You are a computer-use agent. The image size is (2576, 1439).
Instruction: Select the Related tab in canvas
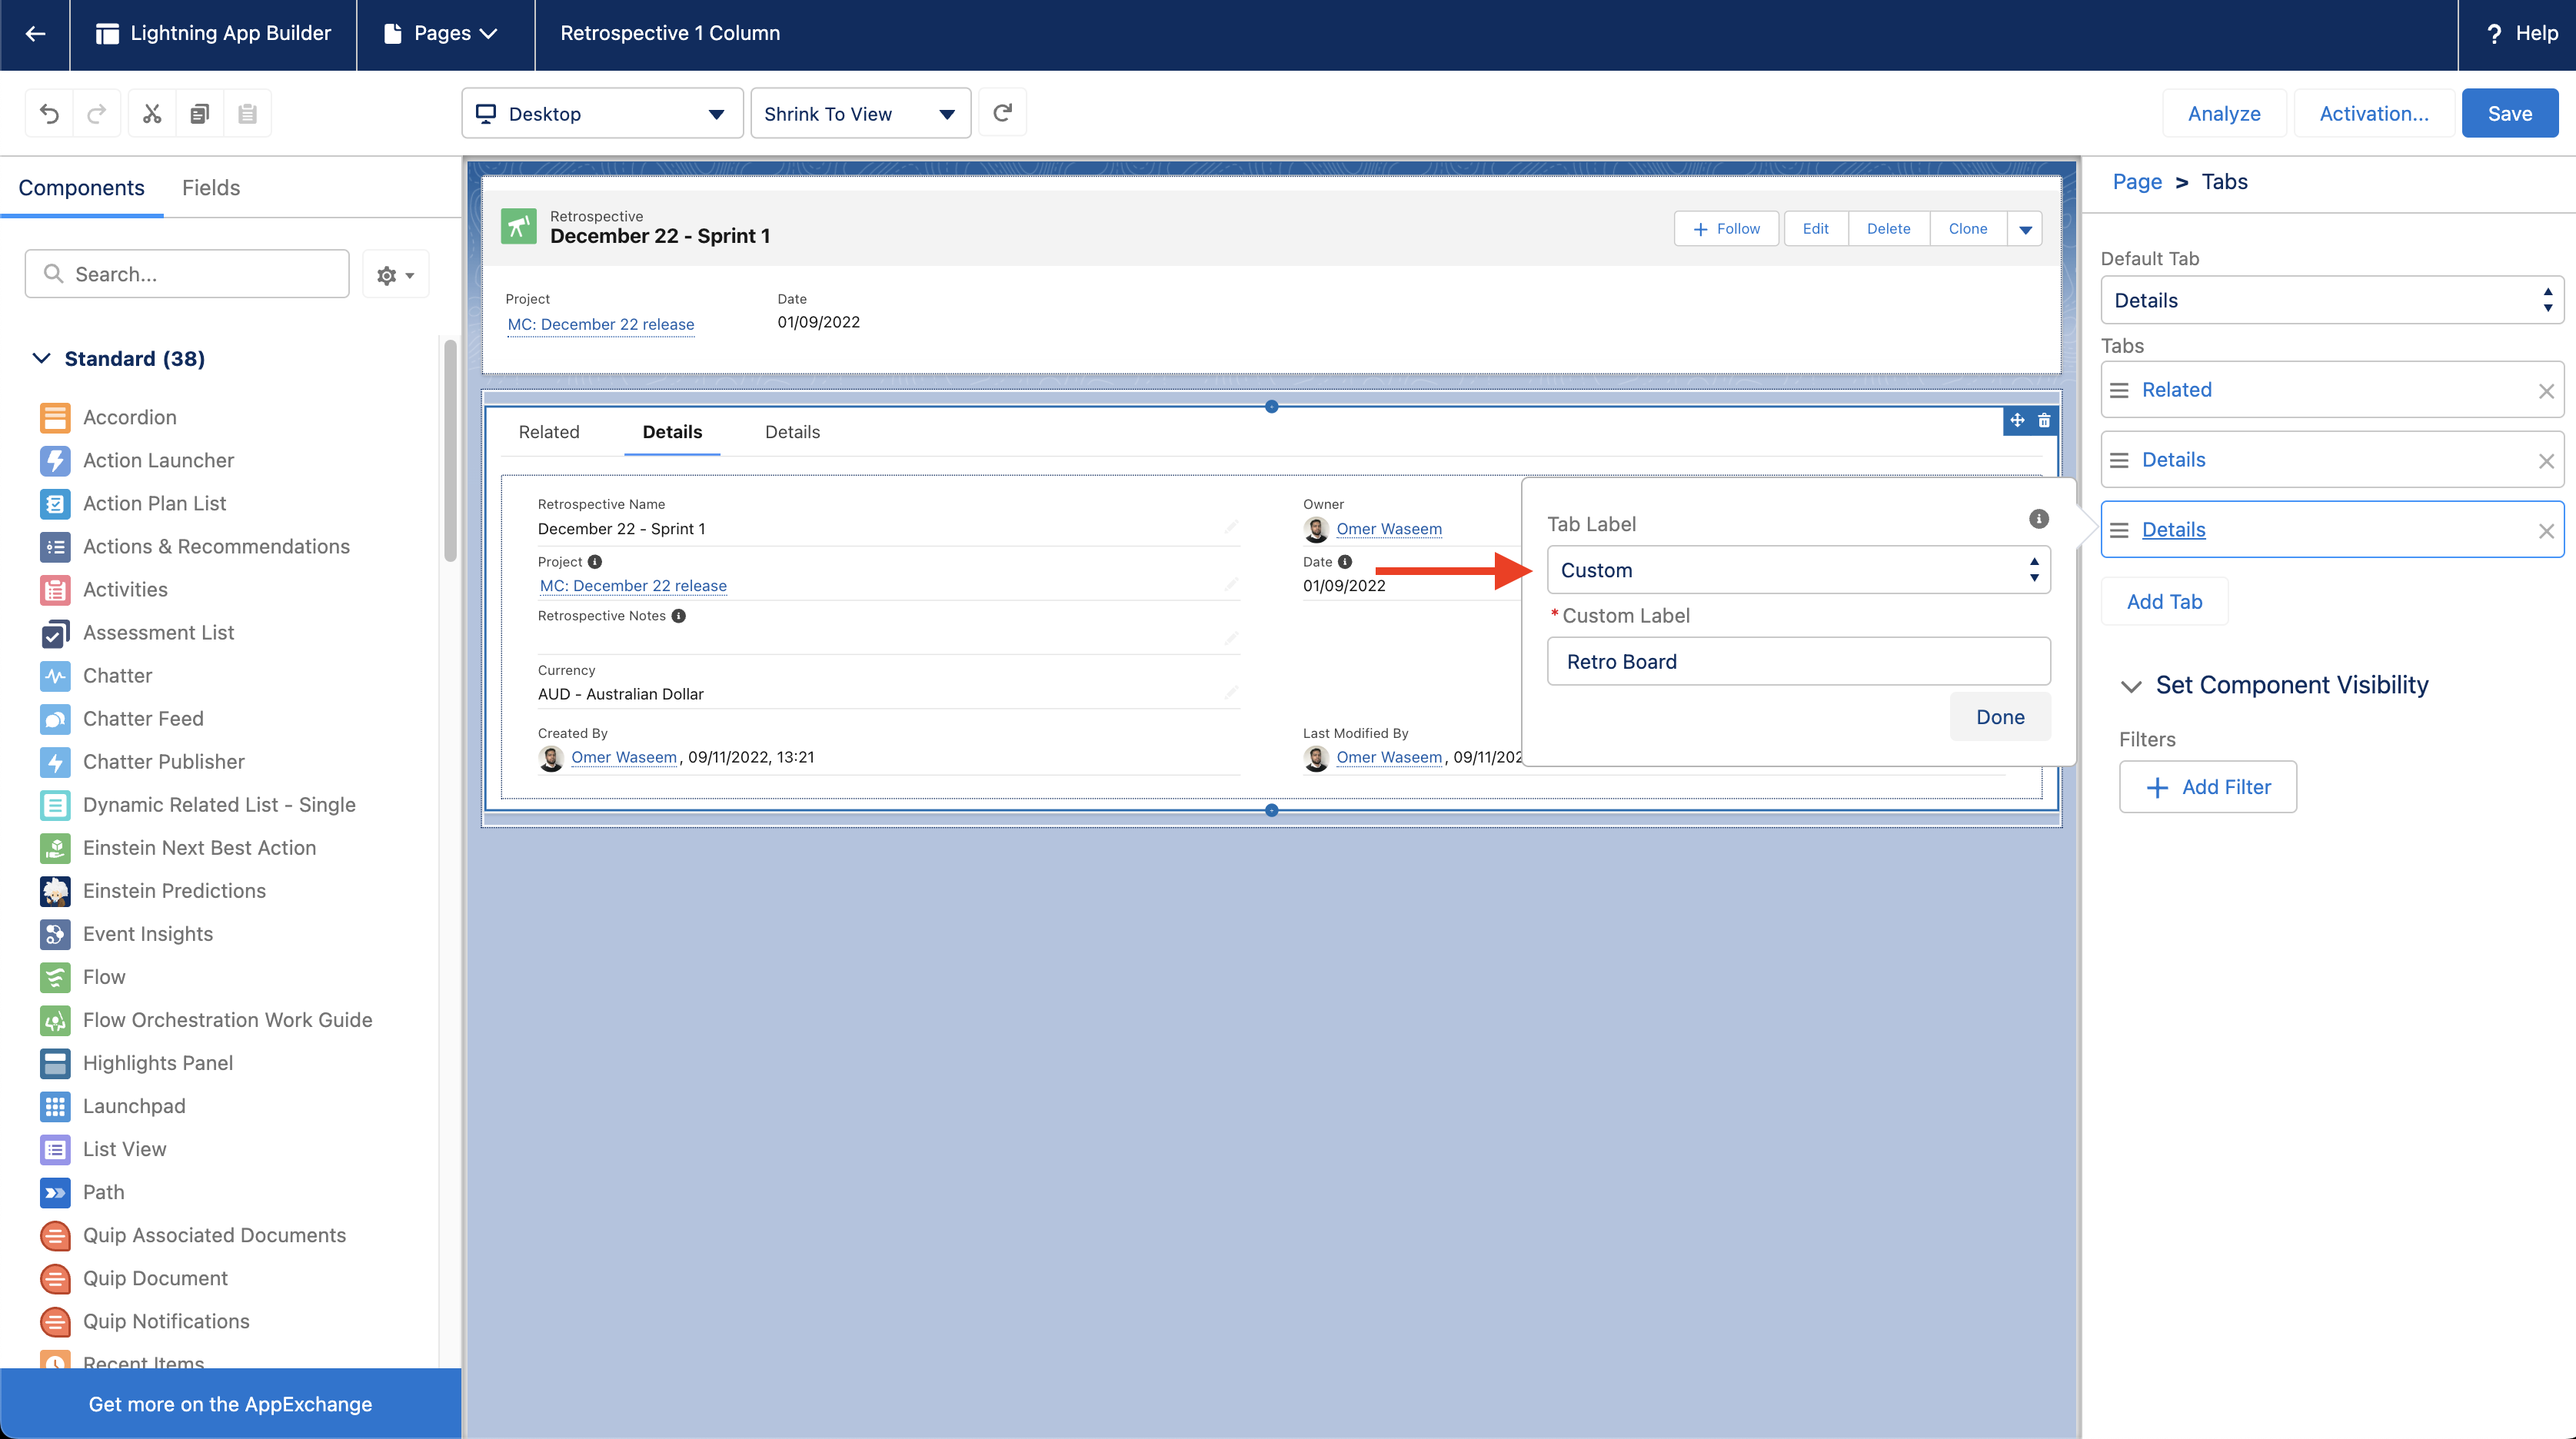(x=549, y=432)
